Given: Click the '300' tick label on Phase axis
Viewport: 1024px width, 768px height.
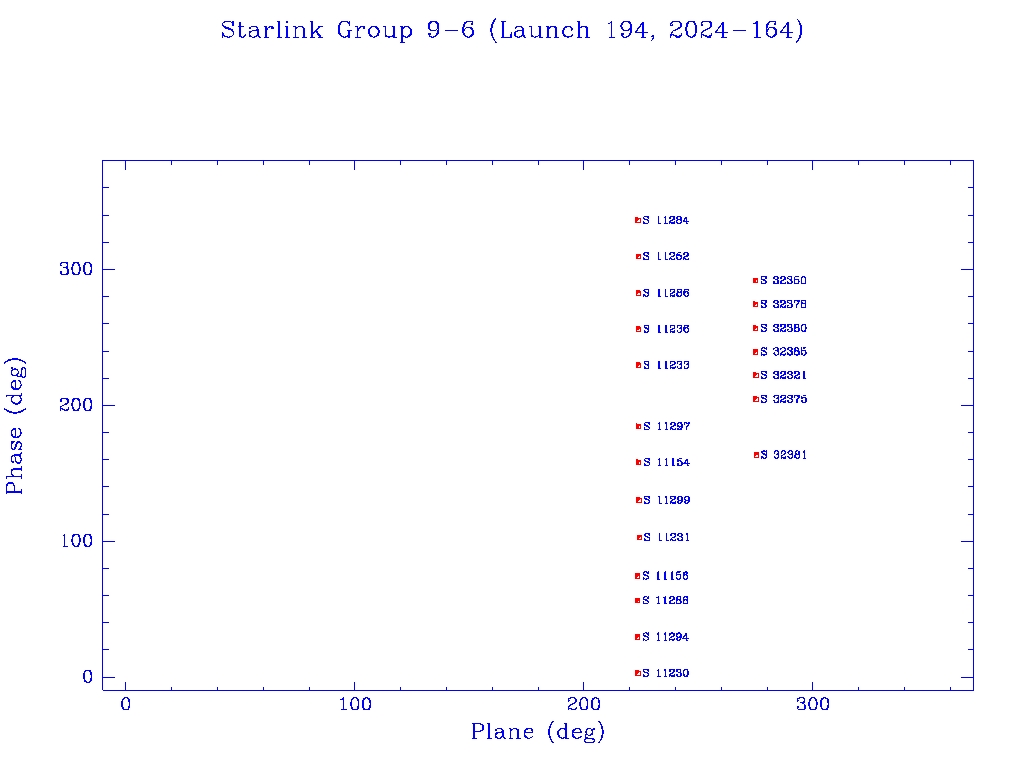Looking at the screenshot, I should (x=76, y=269).
